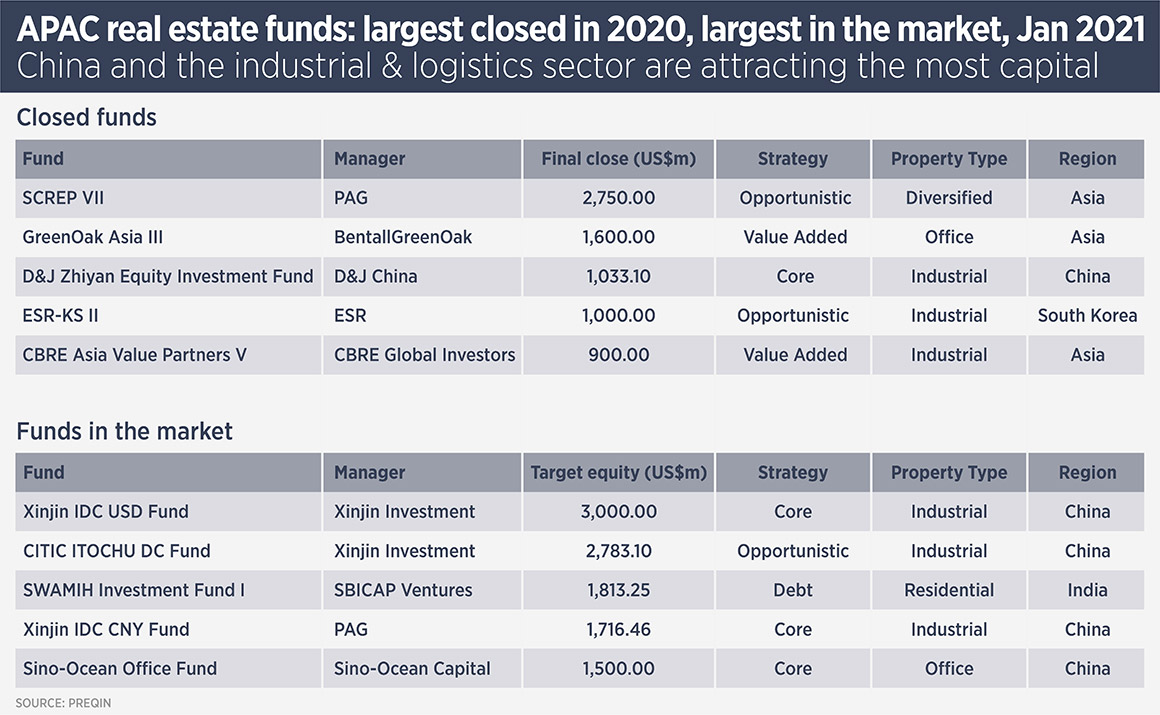Select the BentallGreenOak manager cell
This screenshot has width=1160, height=715.
[403, 237]
